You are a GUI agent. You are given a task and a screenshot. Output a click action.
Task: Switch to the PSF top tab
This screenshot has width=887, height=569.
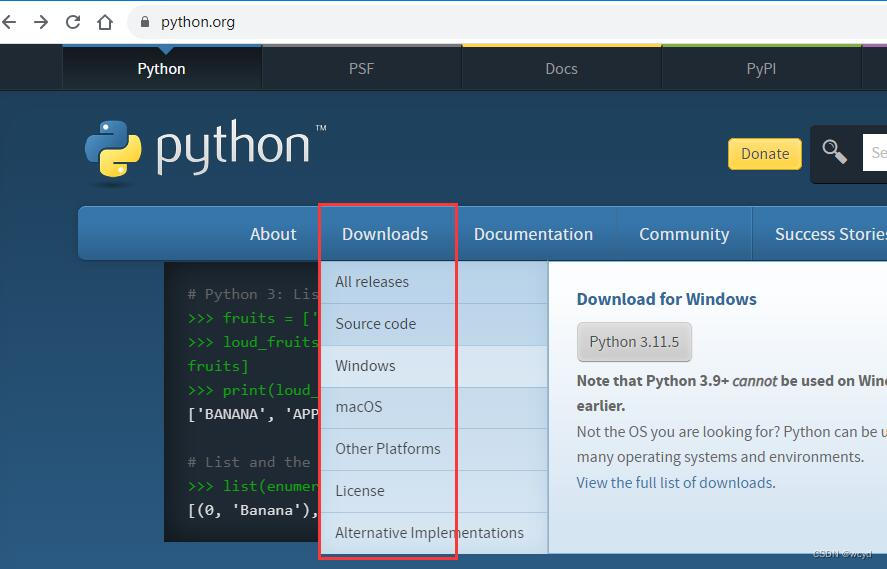(361, 68)
